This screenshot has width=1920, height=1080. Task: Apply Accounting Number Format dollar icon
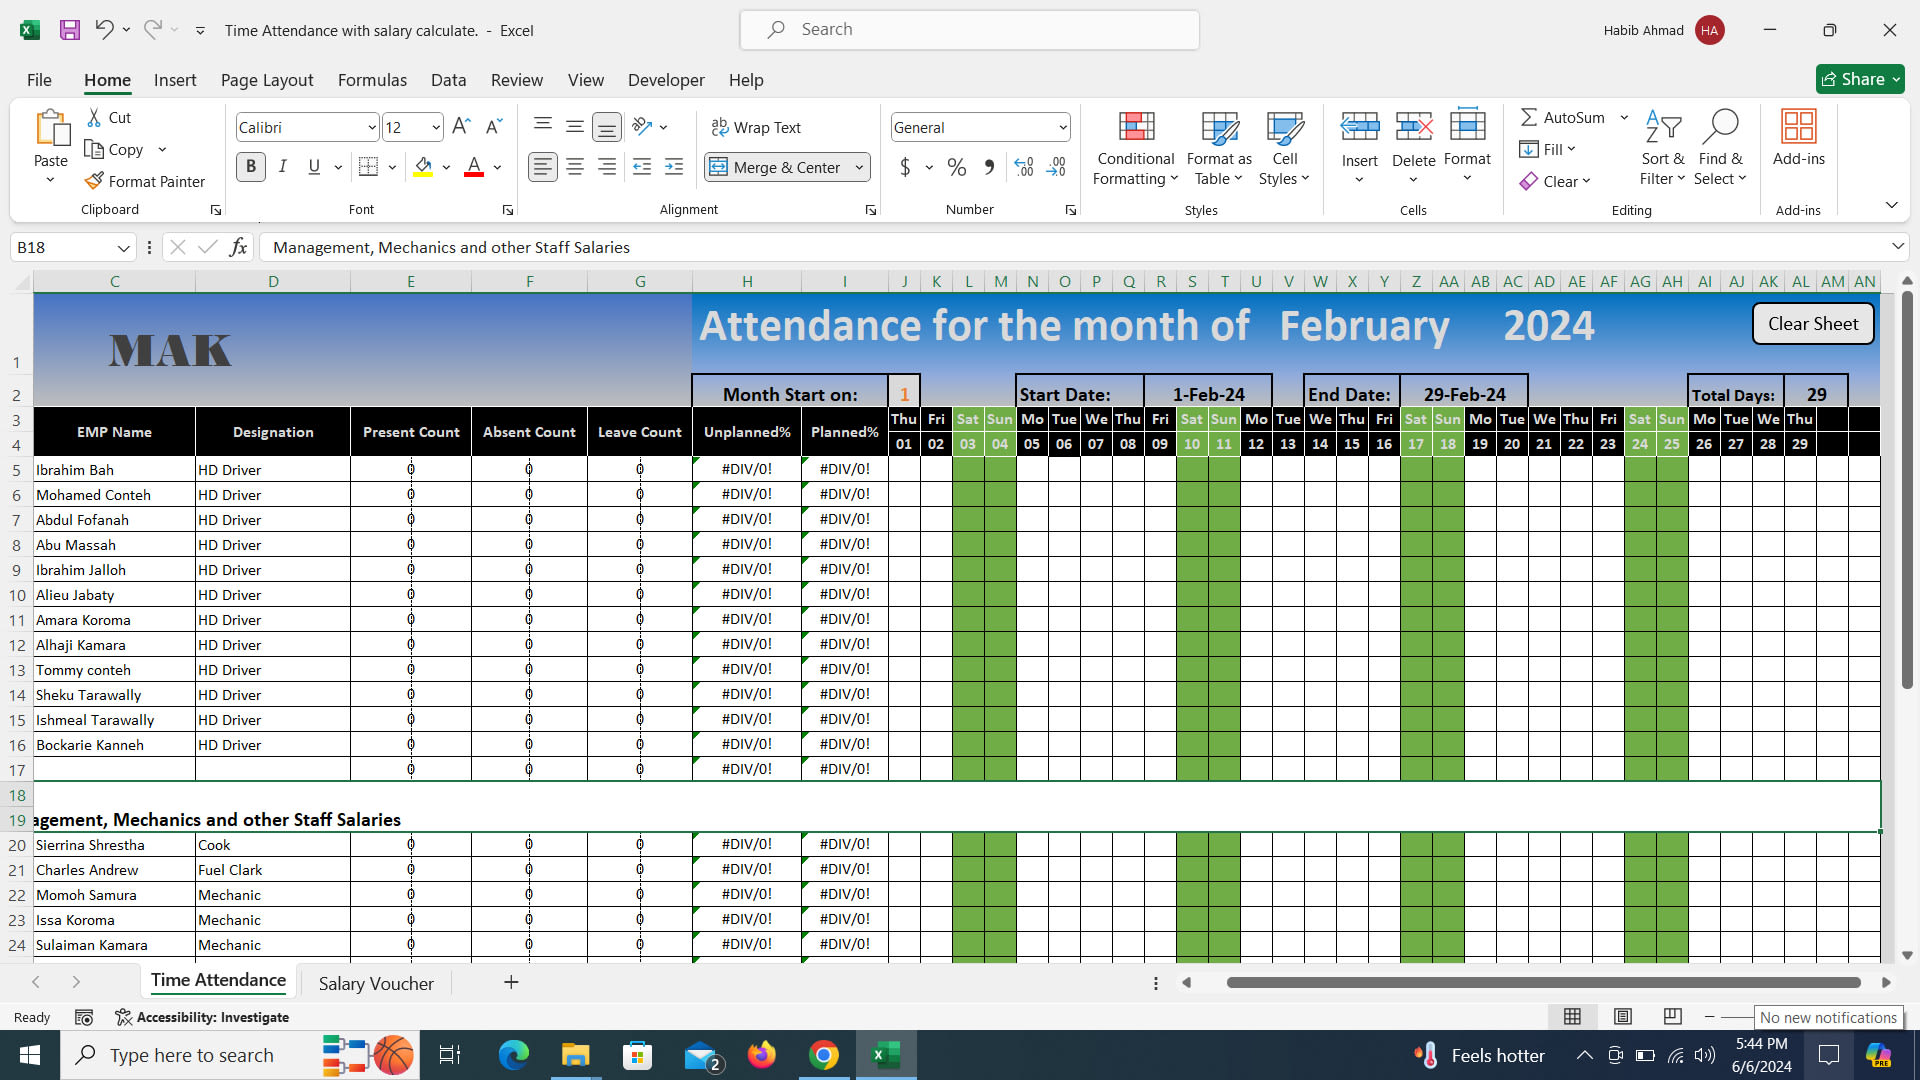(905, 167)
